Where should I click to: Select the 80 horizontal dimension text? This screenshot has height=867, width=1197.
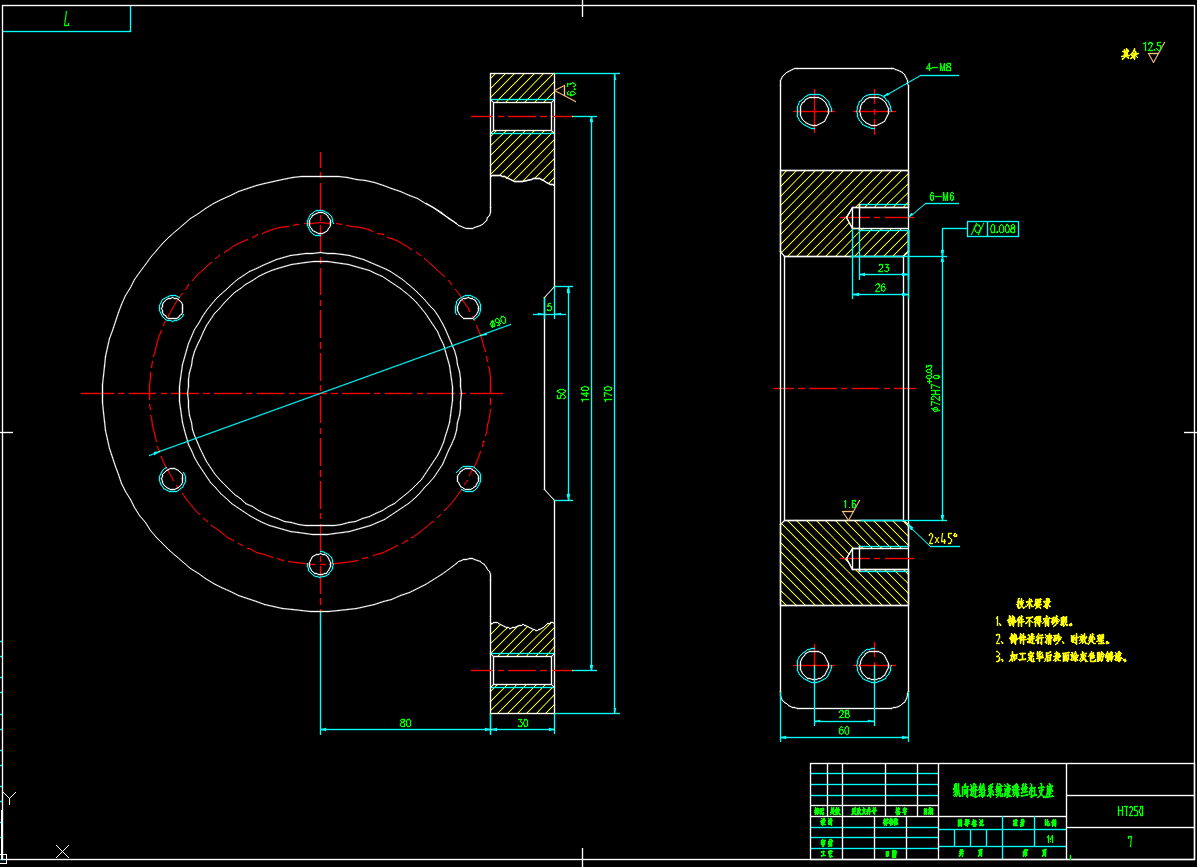(x=405, y=722)
